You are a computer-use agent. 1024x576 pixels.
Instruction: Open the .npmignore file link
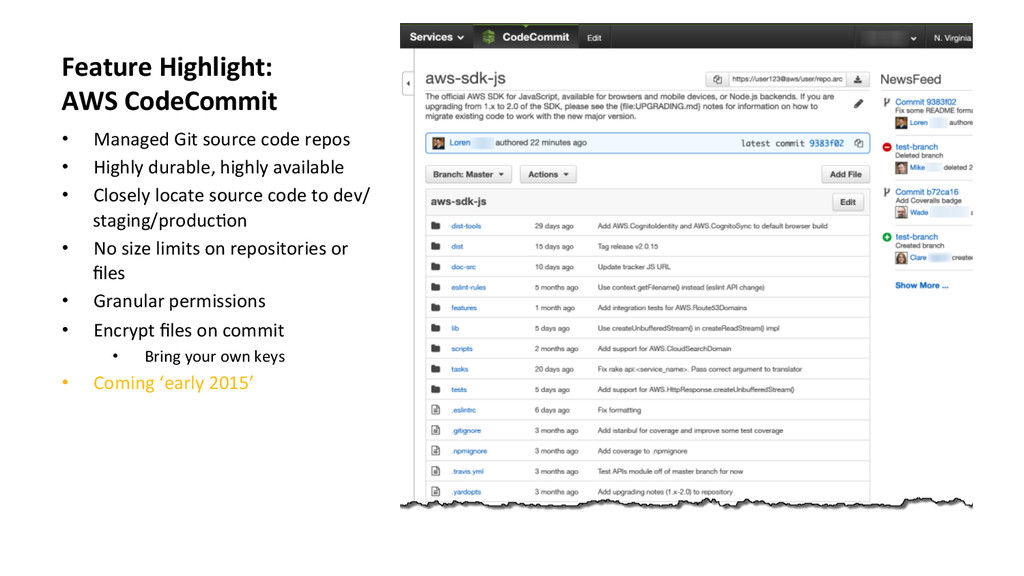(469, 451)
